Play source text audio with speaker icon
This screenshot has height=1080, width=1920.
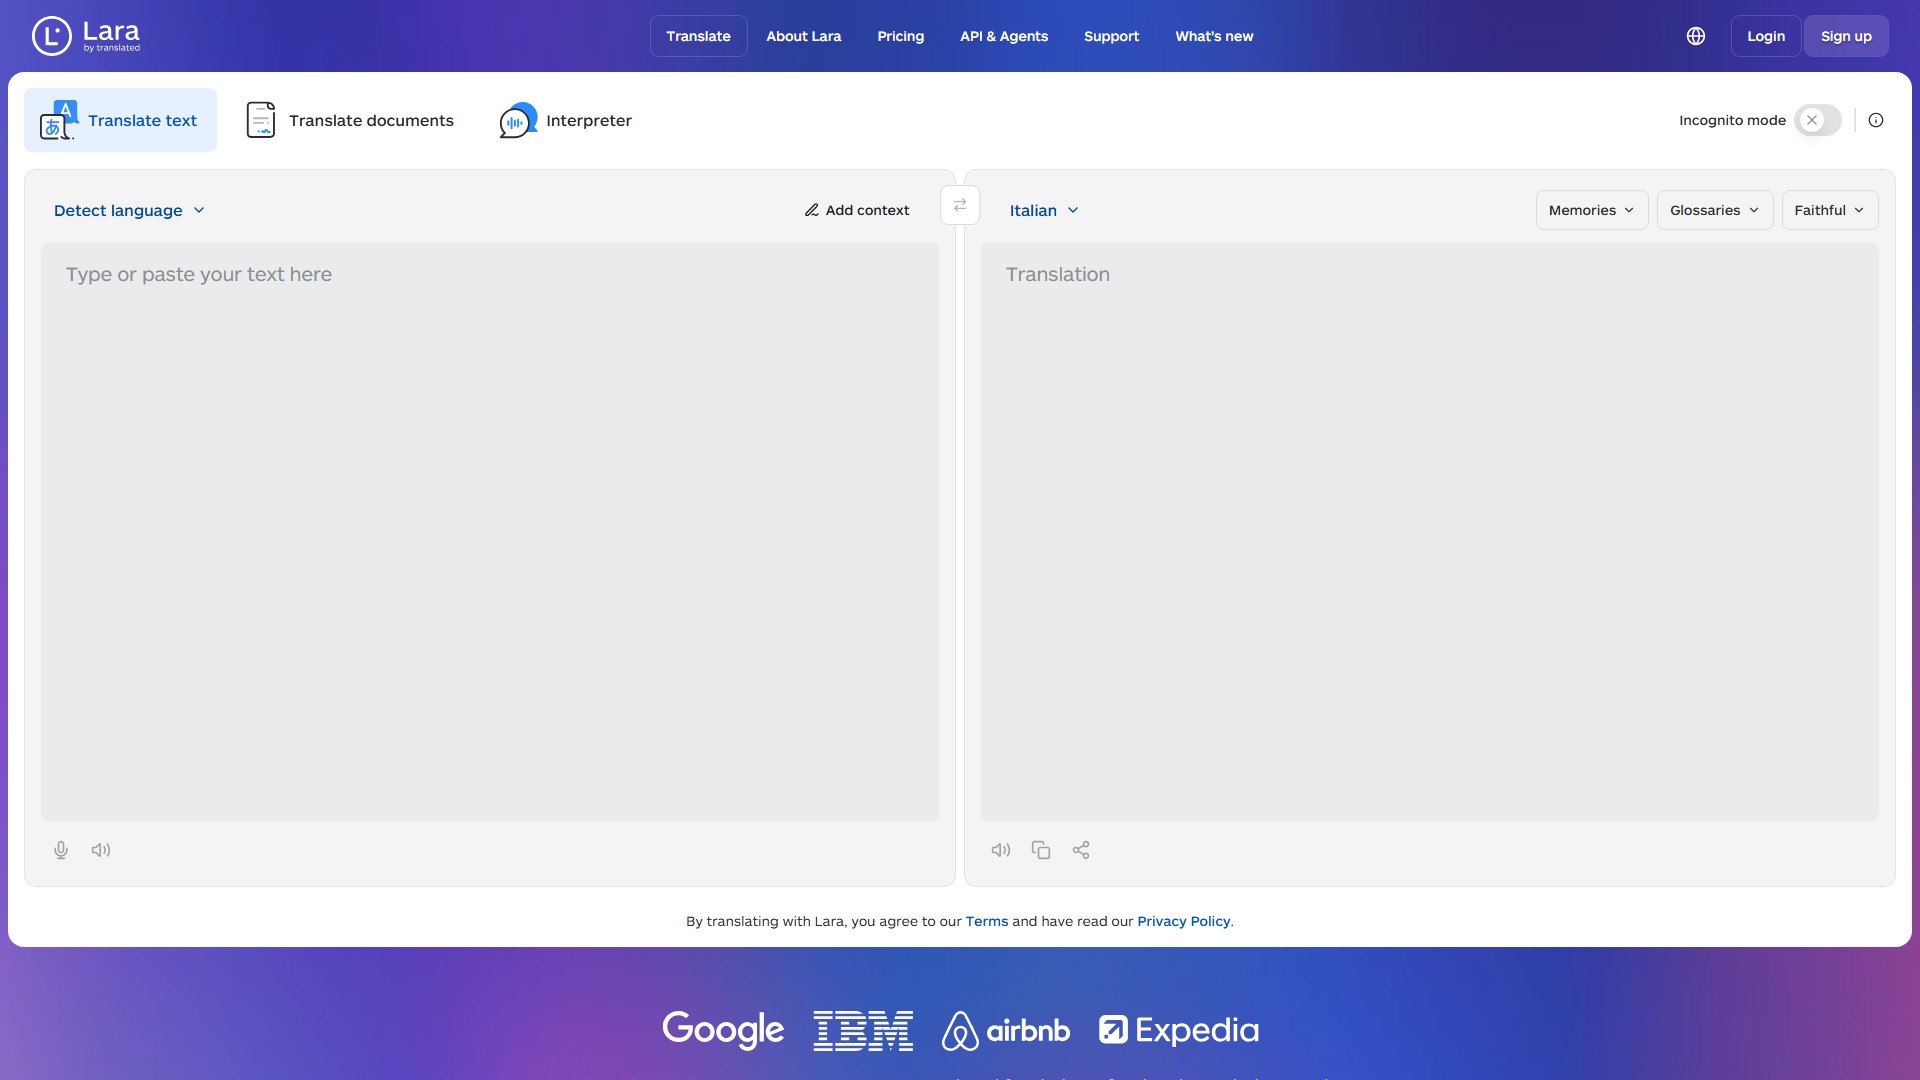[x=101, y=850]
